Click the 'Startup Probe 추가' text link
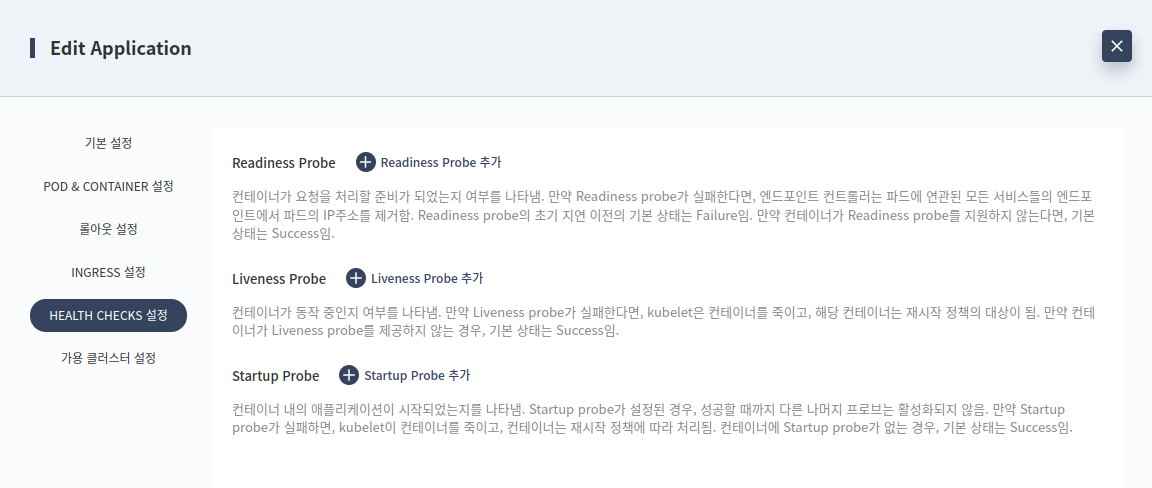 417,376
